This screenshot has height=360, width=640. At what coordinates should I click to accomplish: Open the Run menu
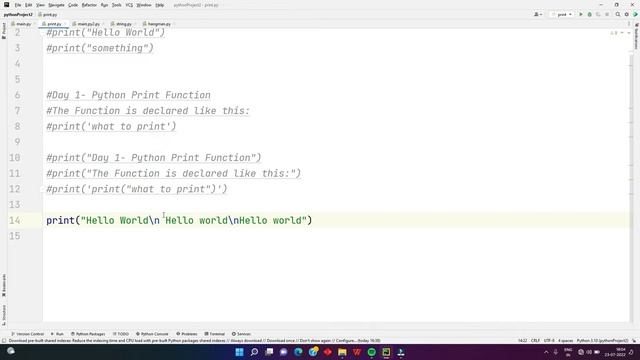(104, 5)
